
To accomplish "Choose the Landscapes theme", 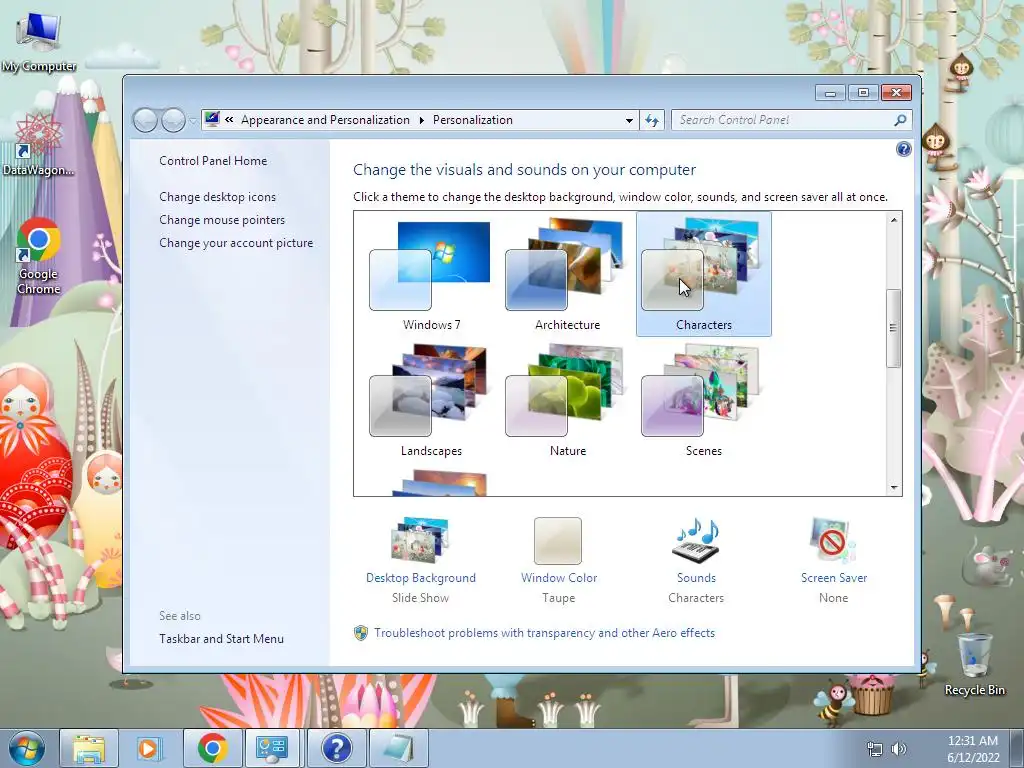I will (431, 400).
